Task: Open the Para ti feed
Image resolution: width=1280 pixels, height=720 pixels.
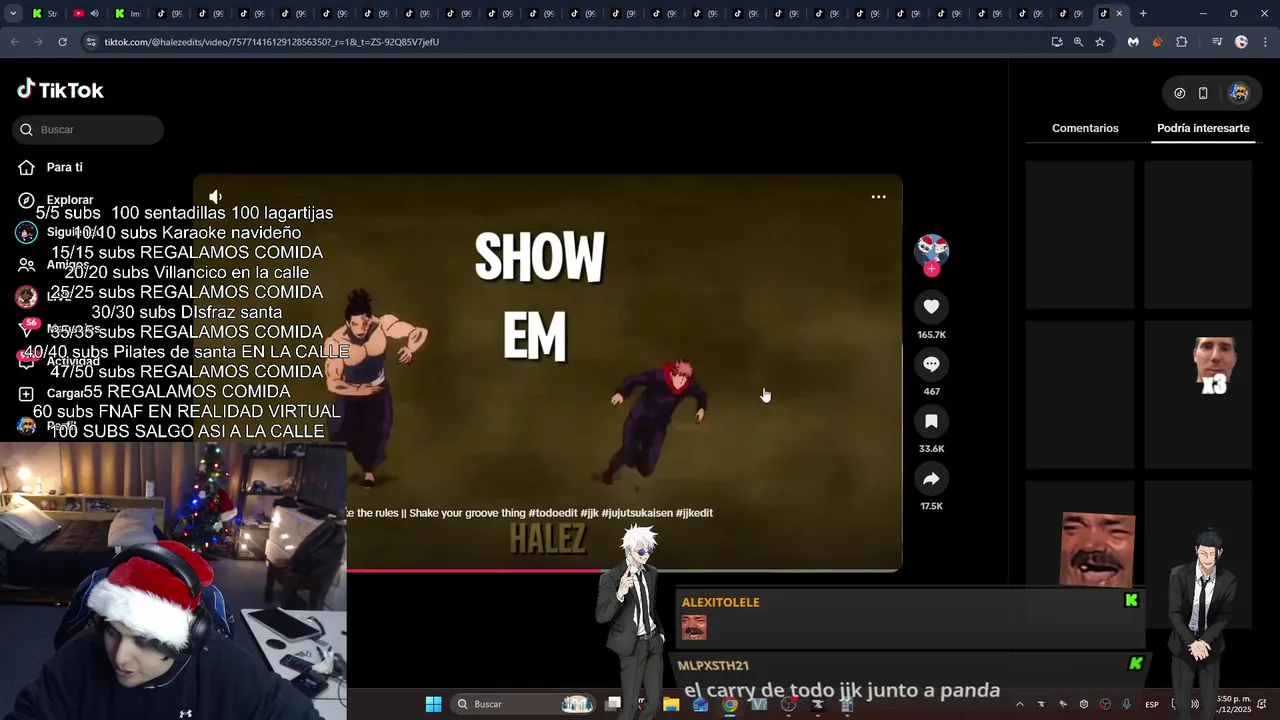Action: tap(64, 167)
